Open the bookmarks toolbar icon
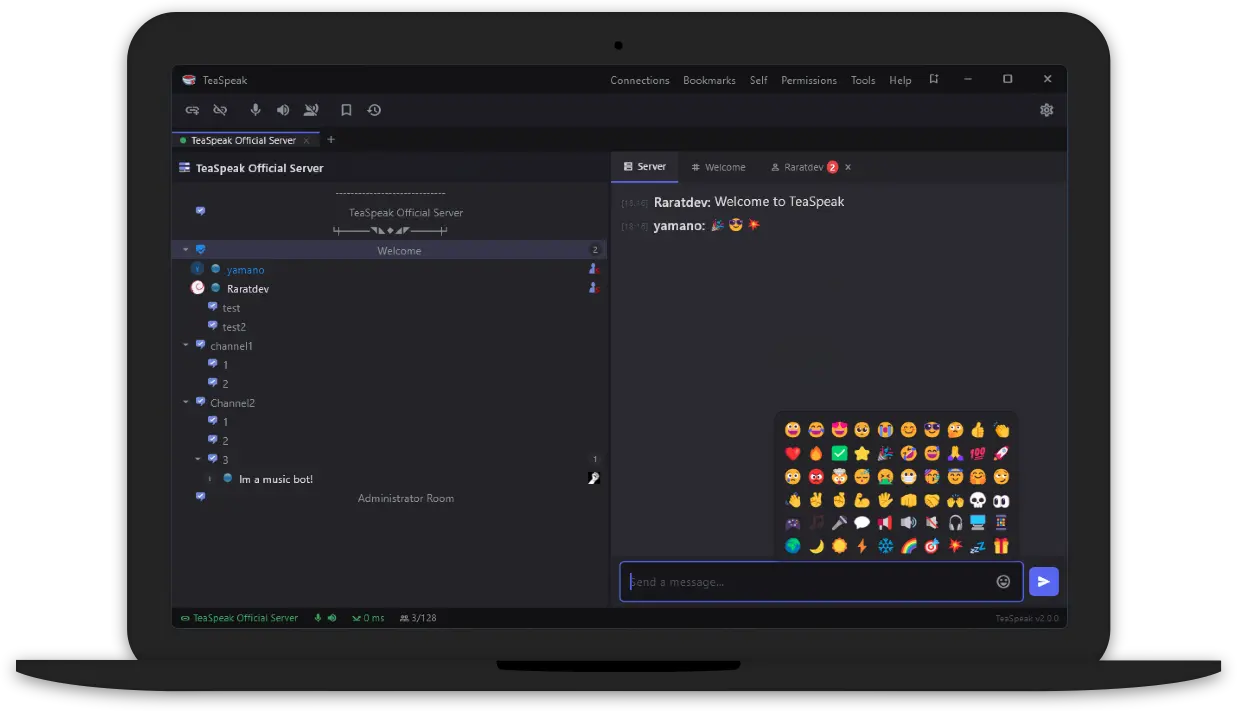This screenshot has height=711, width=1237. [346, 110]
